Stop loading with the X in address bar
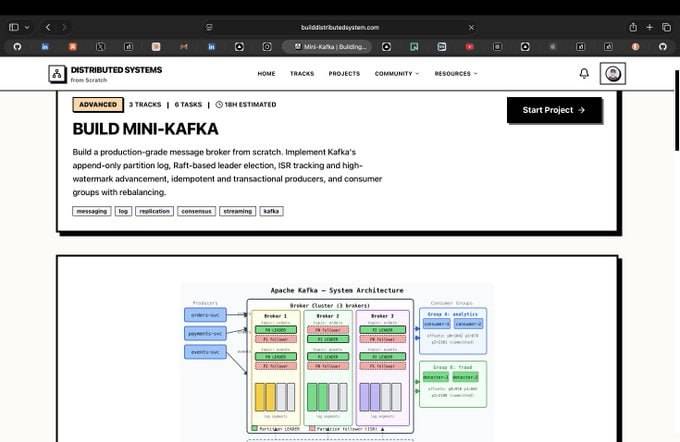This screenshot has height=442, width=680. (471, 27)
